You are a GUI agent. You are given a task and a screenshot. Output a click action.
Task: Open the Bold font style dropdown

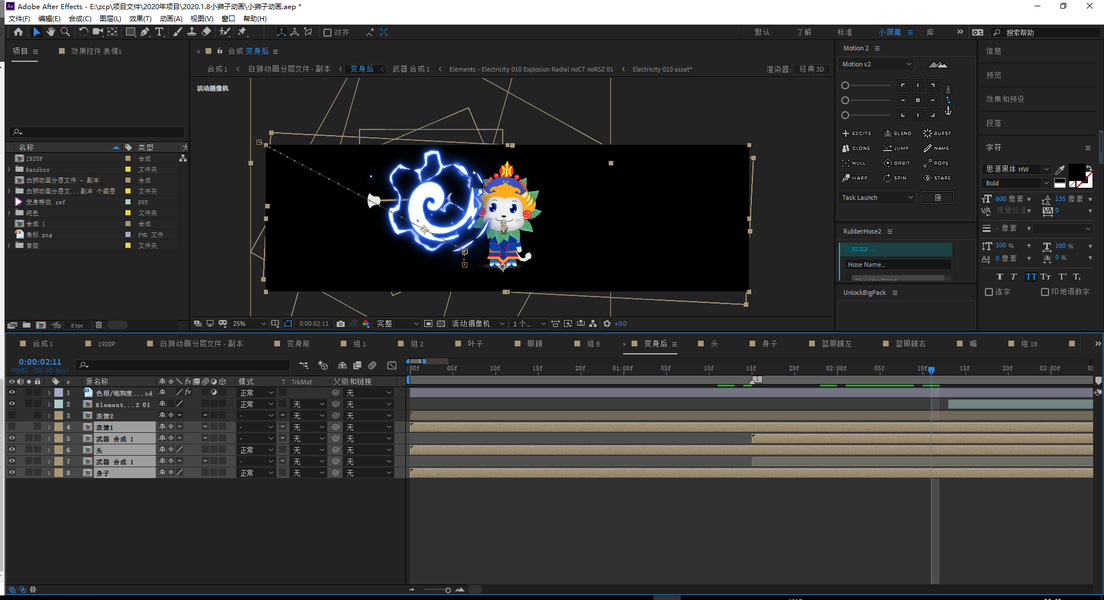point(1015,183)
